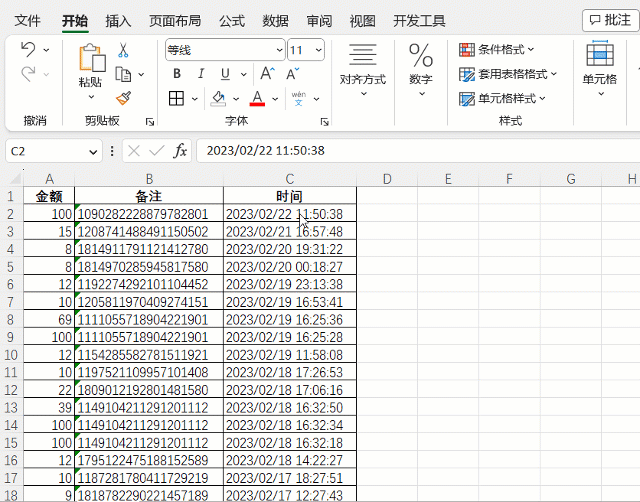Open font settings dialog launcher
This screenshot has height=502, width=640.
coord(324,122)
